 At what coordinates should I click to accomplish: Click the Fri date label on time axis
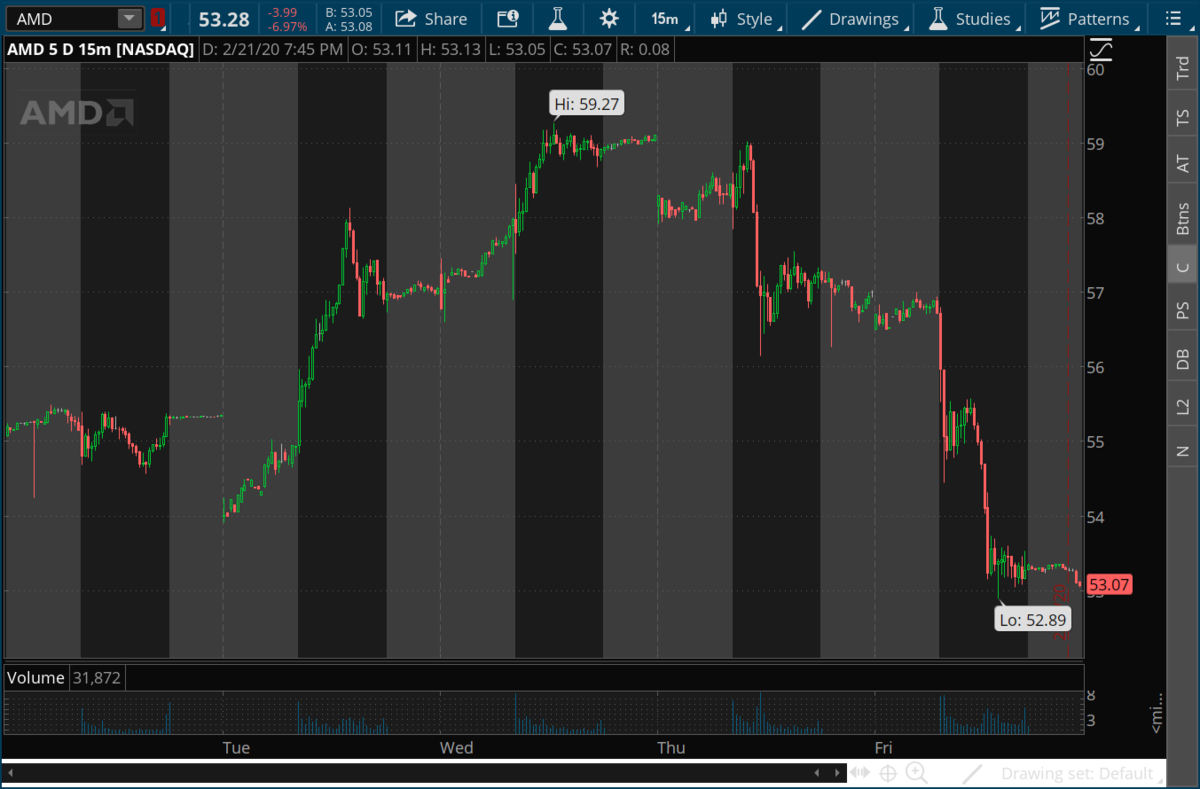coord(884,747)
